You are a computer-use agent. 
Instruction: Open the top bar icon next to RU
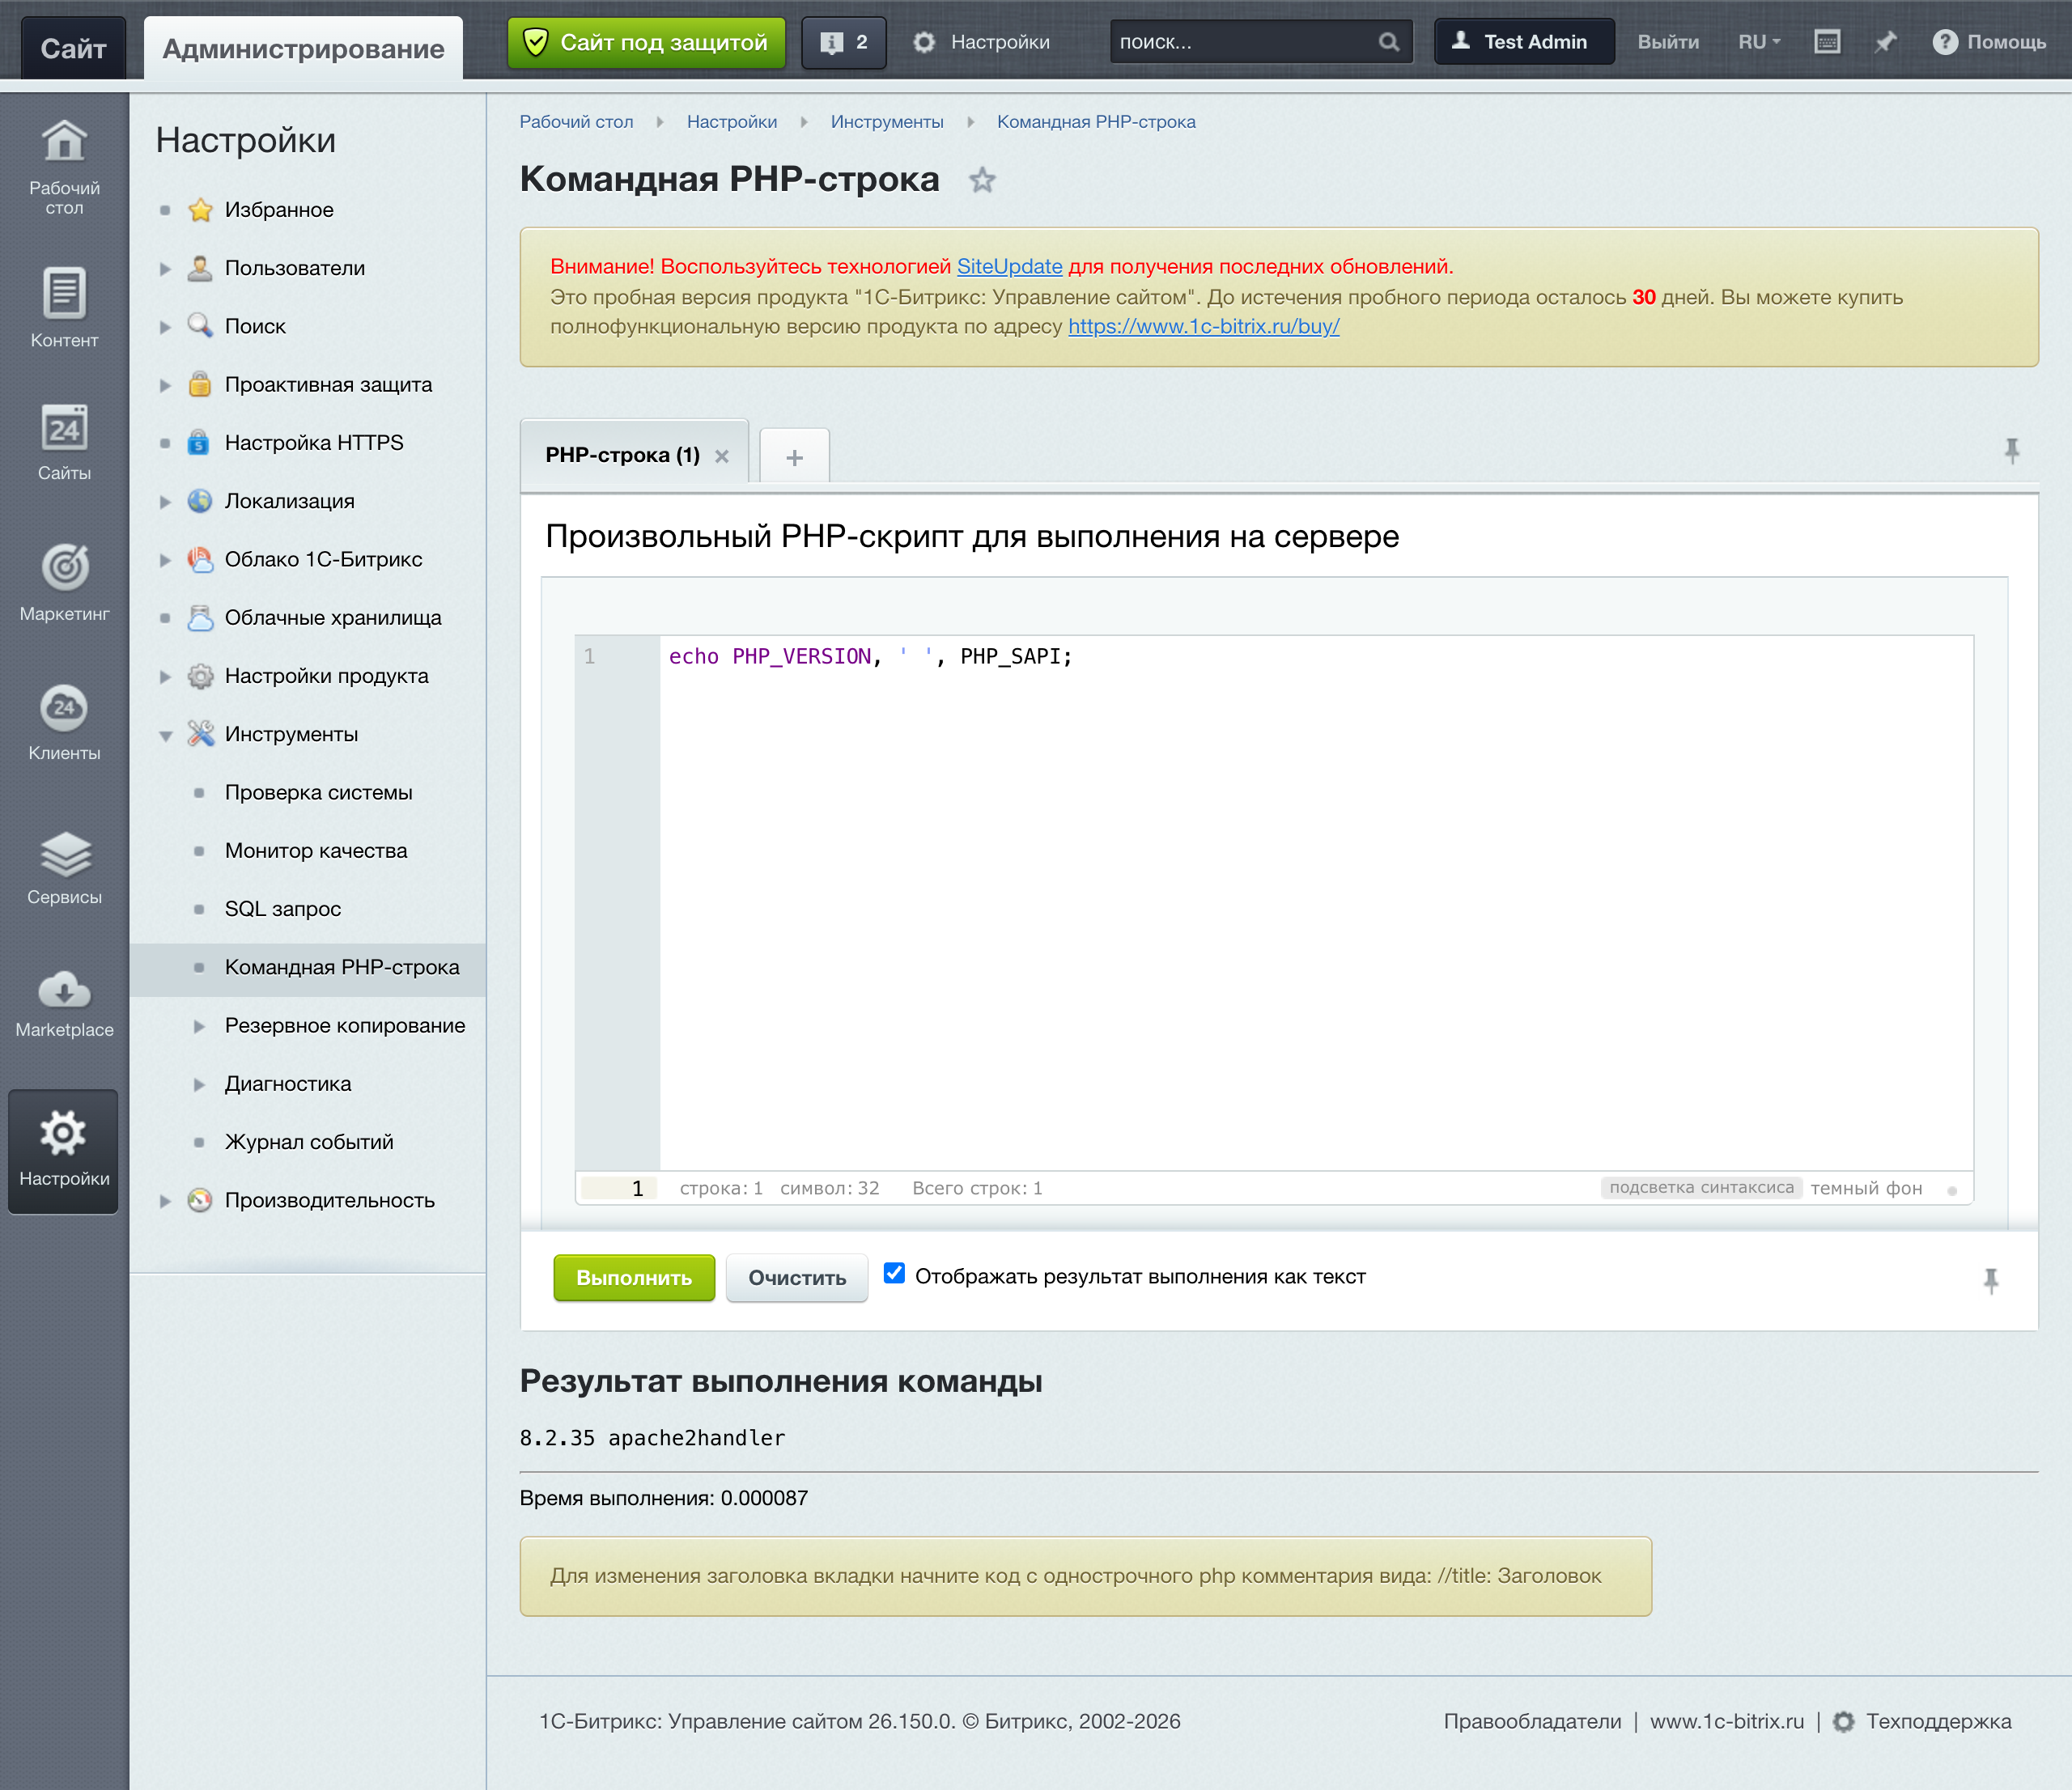click(x=1827, y=42)
